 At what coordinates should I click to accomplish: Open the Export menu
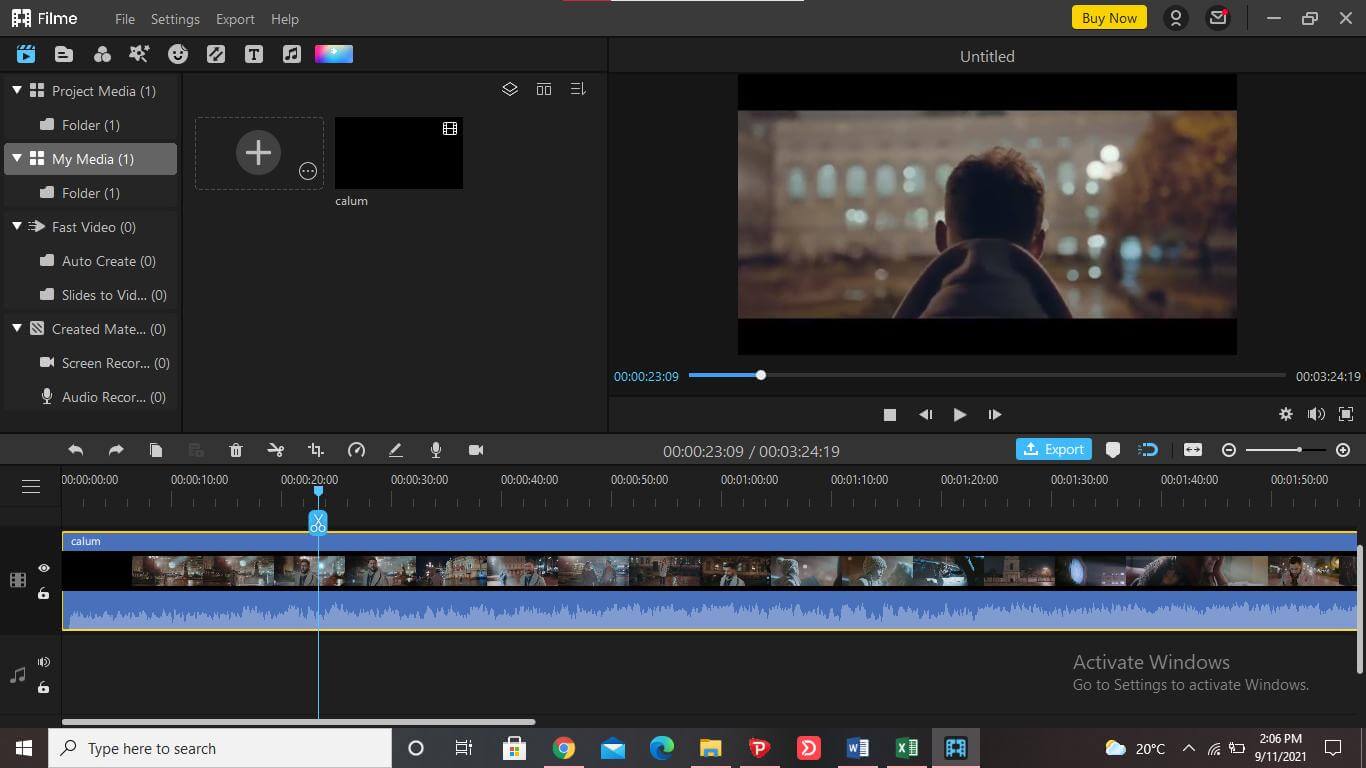point(235,19)
